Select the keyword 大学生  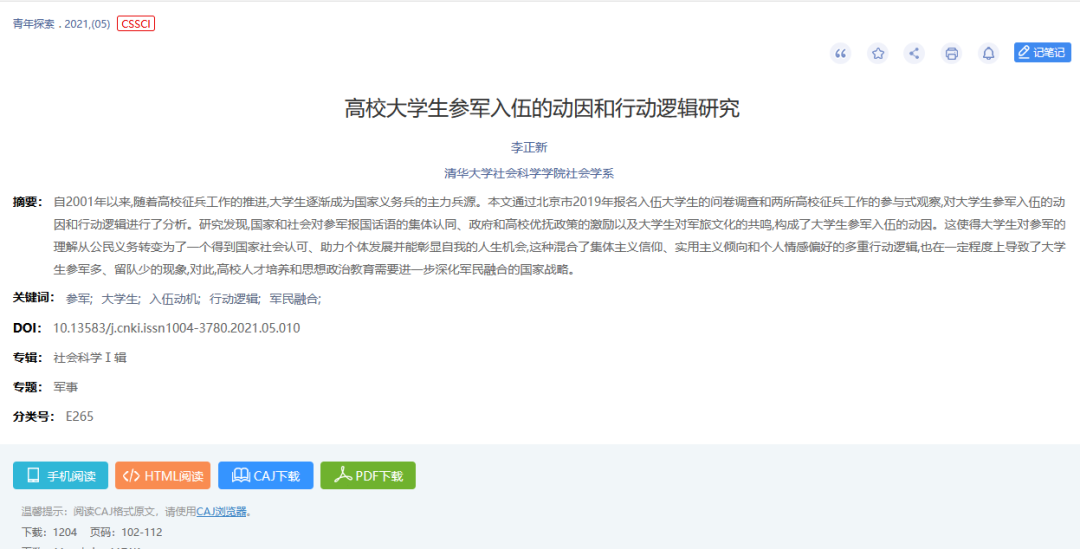(120, 299)
